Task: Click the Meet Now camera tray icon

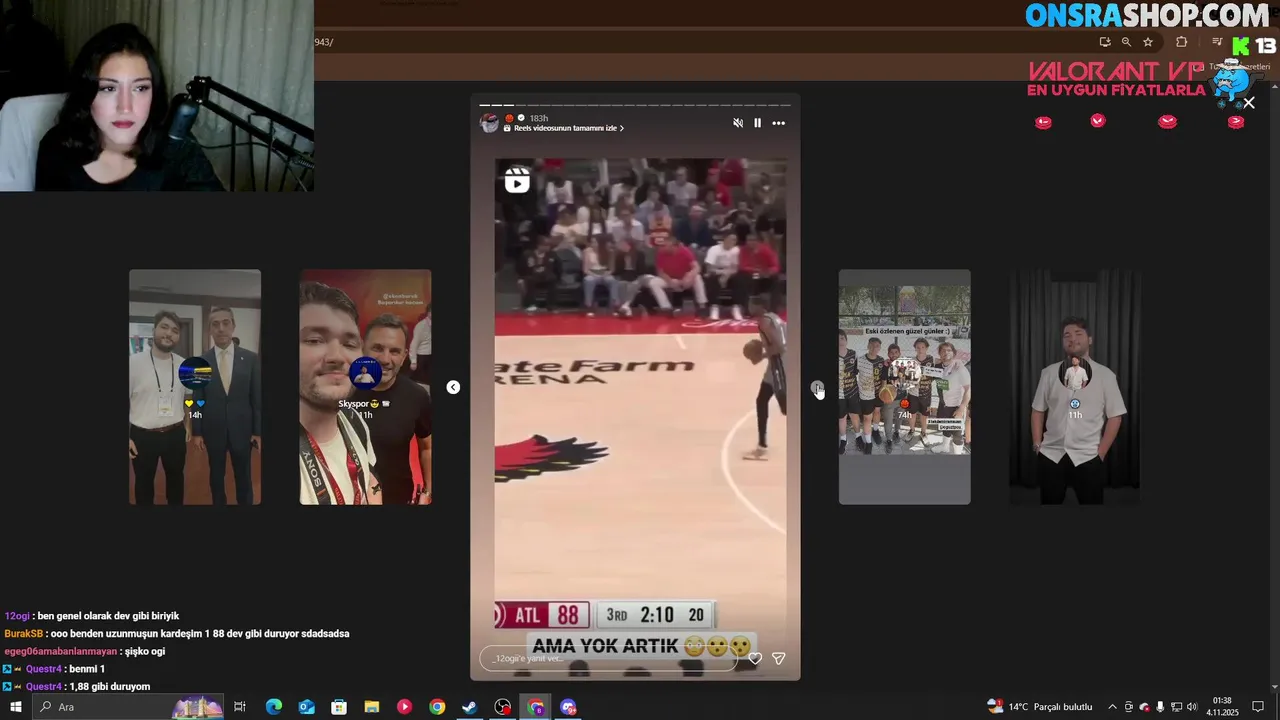Action: [x=1128, y=707]
